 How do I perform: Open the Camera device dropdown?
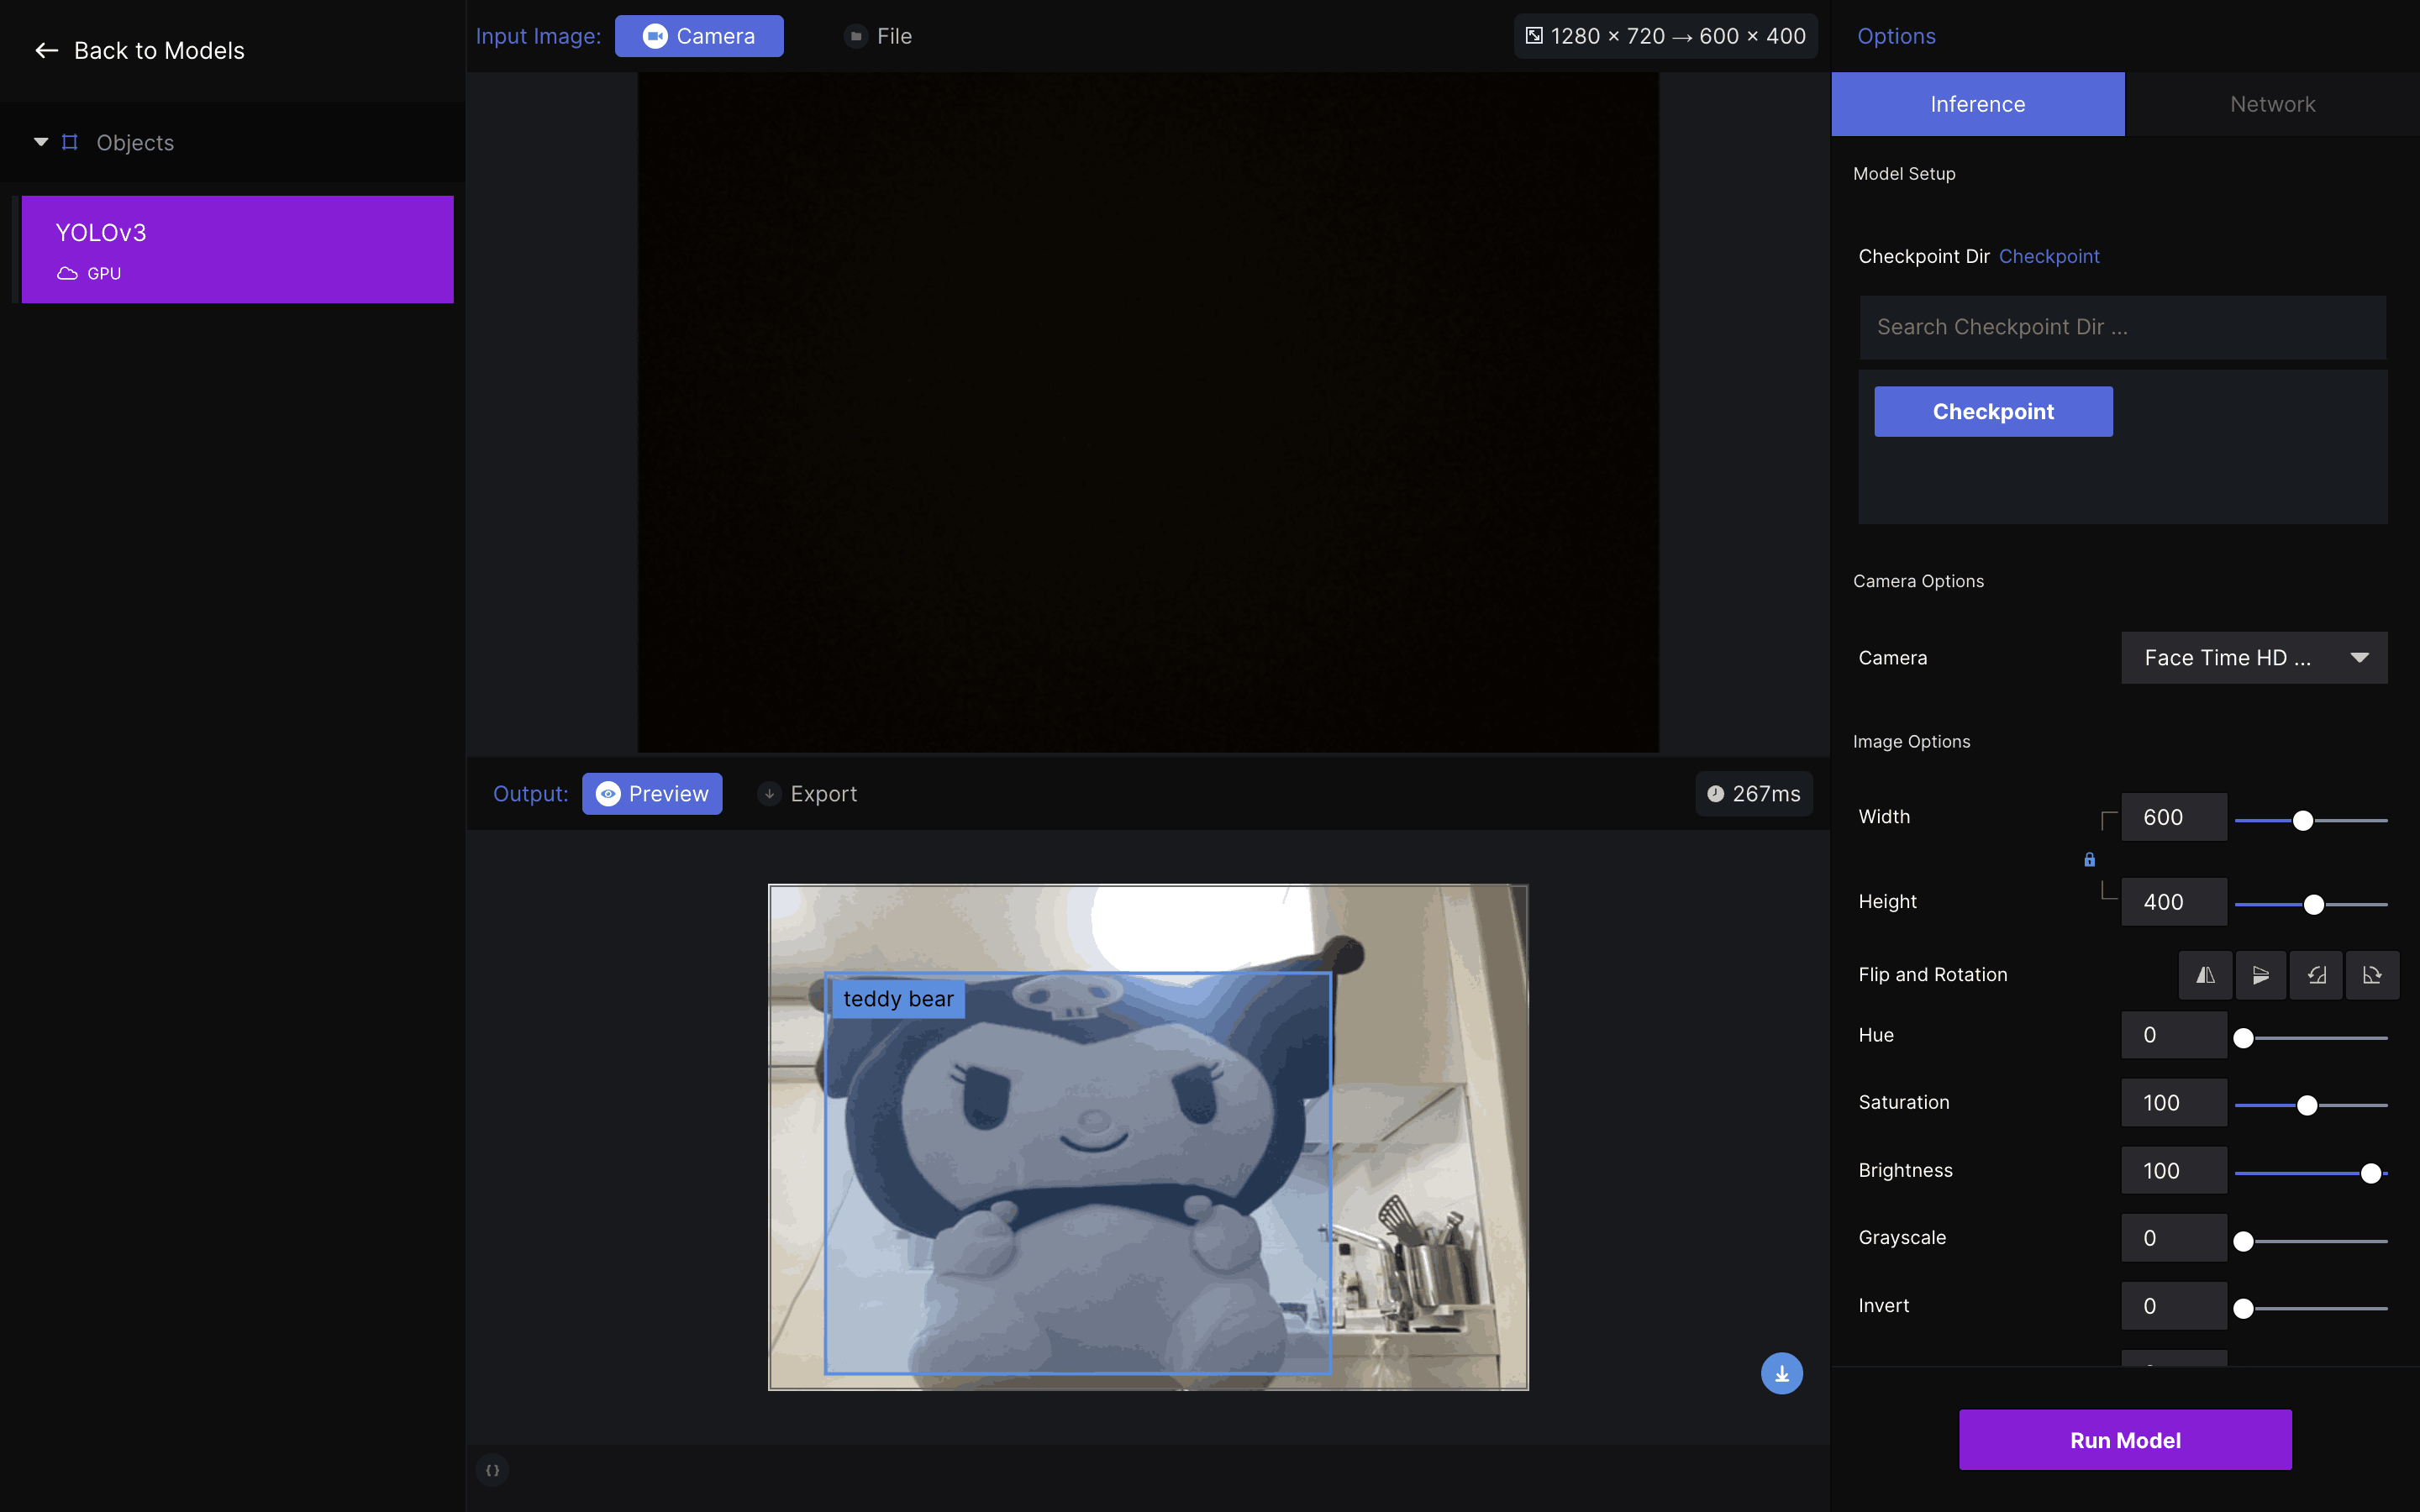(x=2254, y=658)
